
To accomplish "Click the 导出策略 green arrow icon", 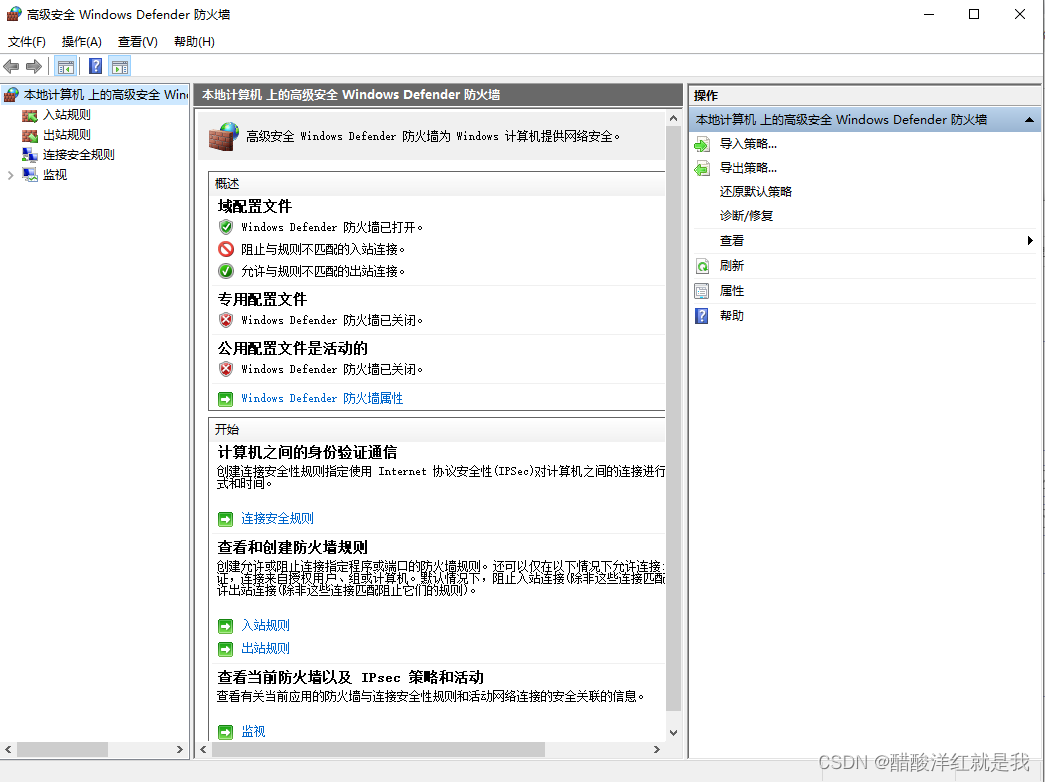I will 702,168.
